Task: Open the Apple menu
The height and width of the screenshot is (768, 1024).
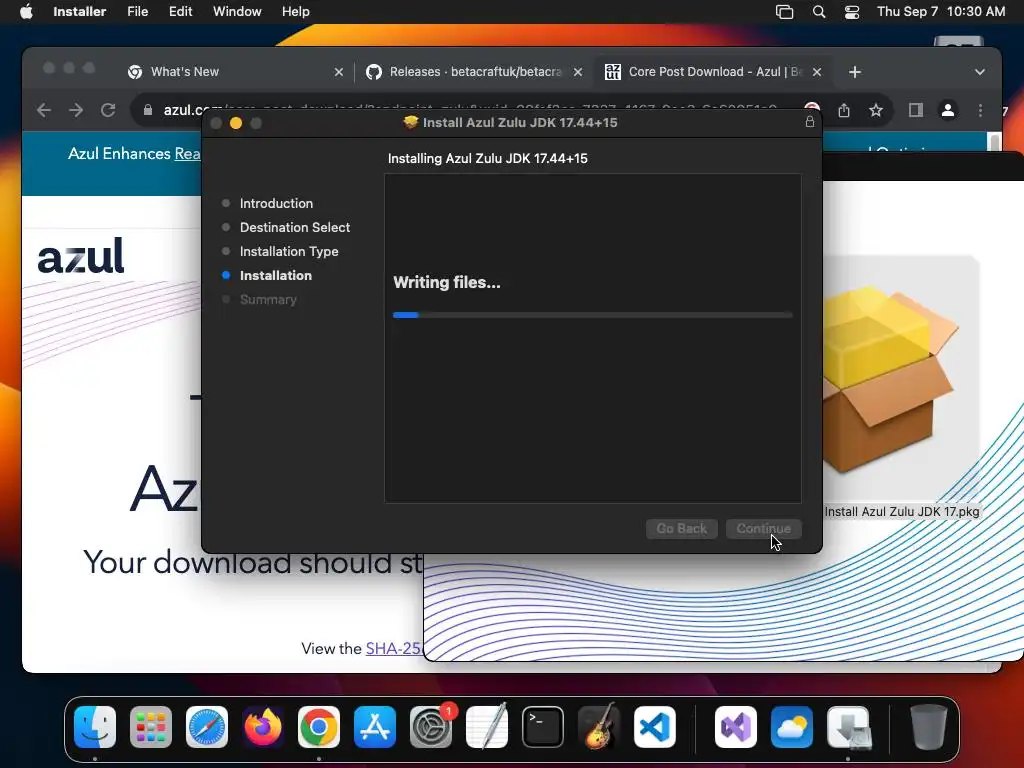Action: tap(26, 12)
